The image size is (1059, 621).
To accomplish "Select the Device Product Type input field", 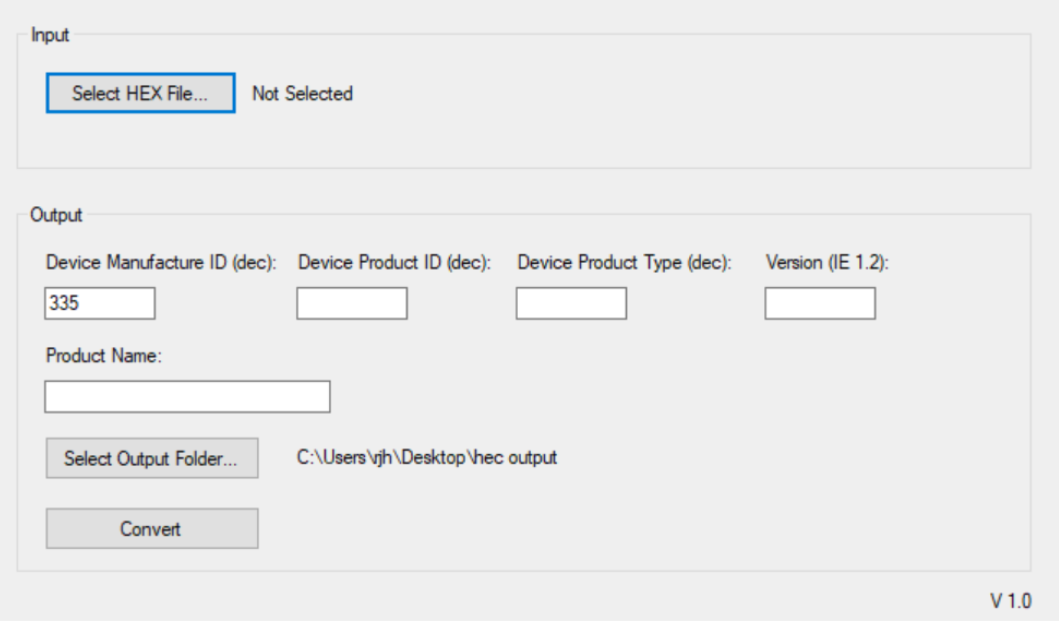I will [x=571, y=303].
